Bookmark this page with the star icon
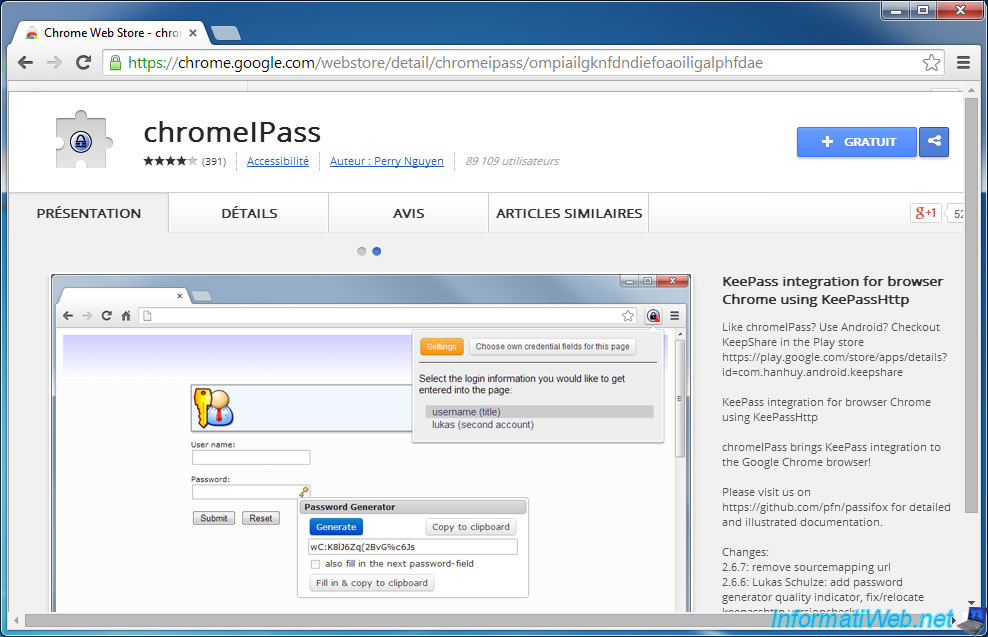Image resolution: width=988 pixels, height=637 pixels. pyautogui.click(x=931, y=62)
